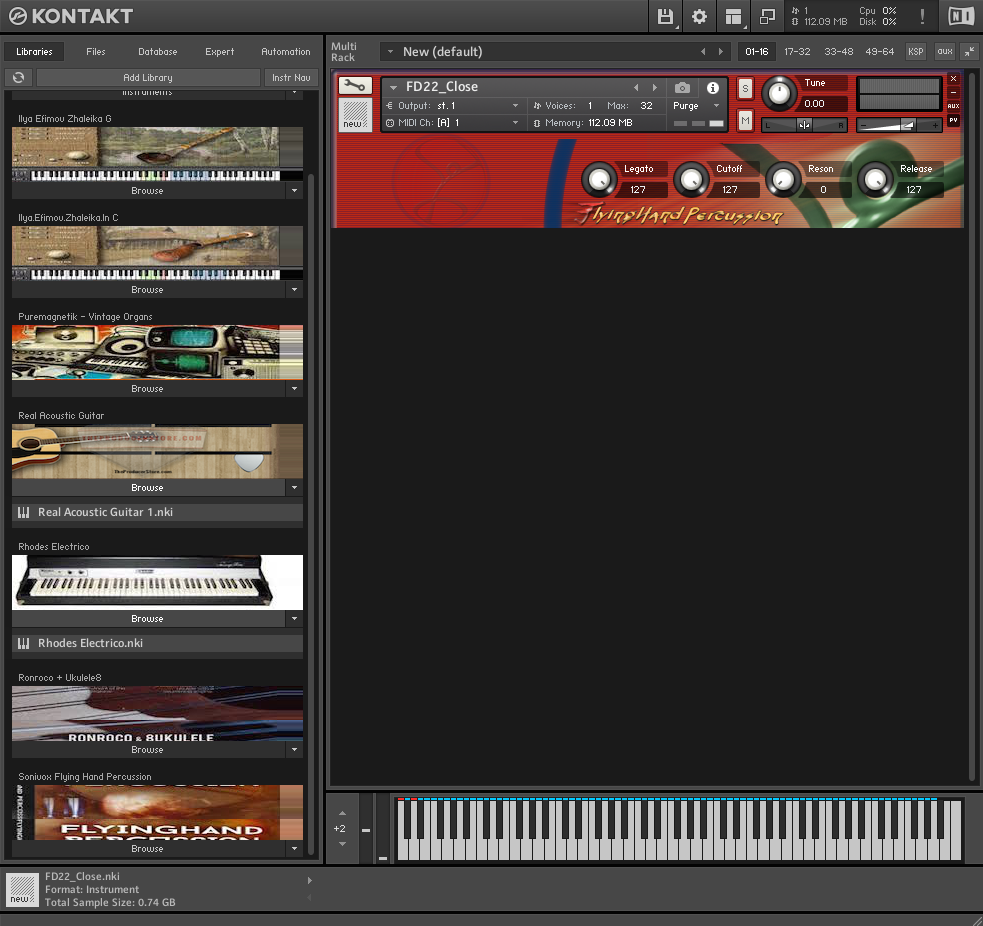Go to previous multi rack preset arrow

(703, 52)
